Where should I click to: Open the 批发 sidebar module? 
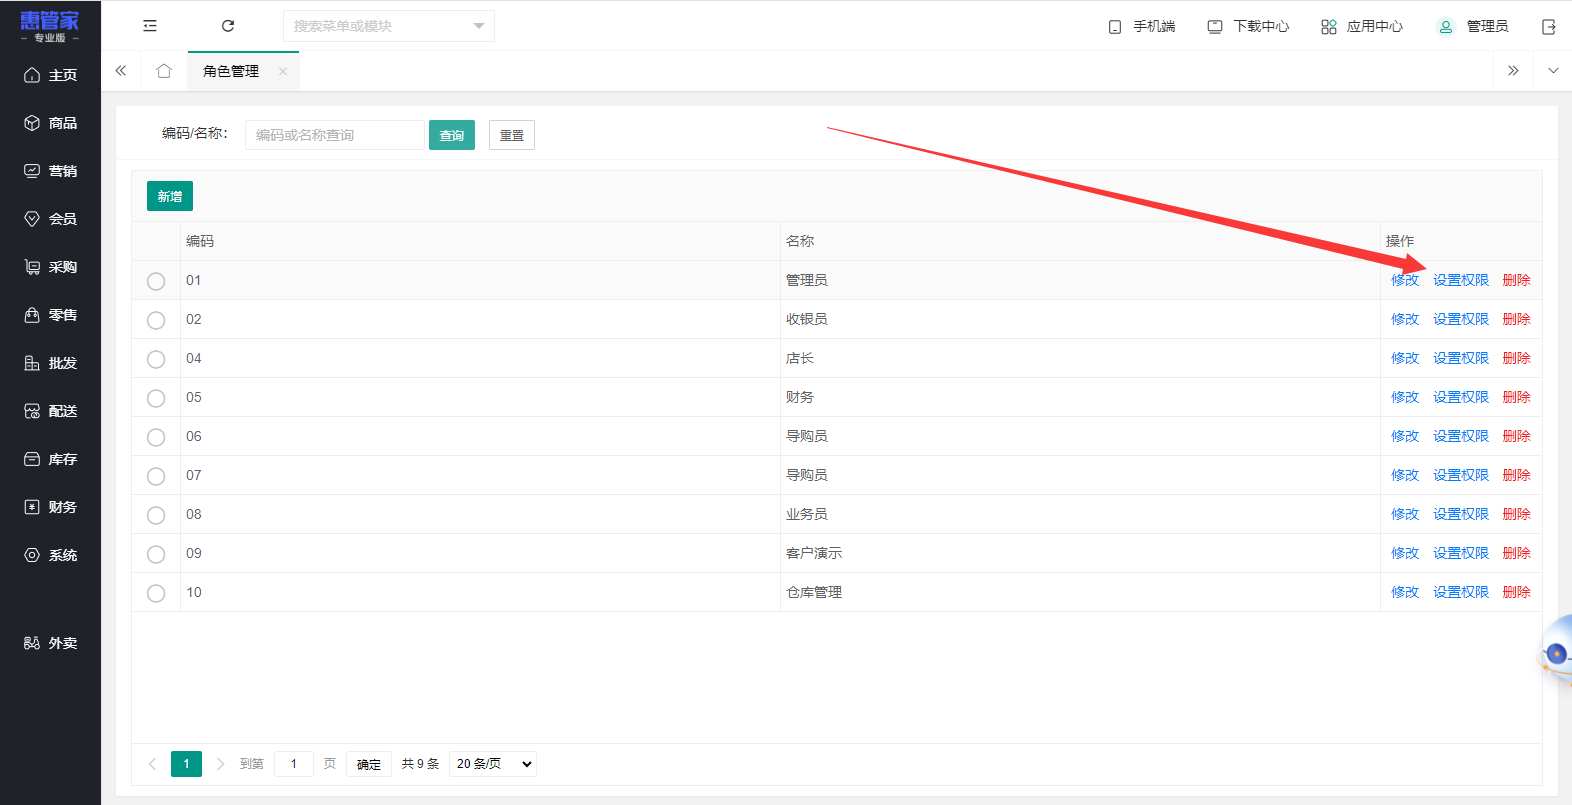tap(50, 363)
